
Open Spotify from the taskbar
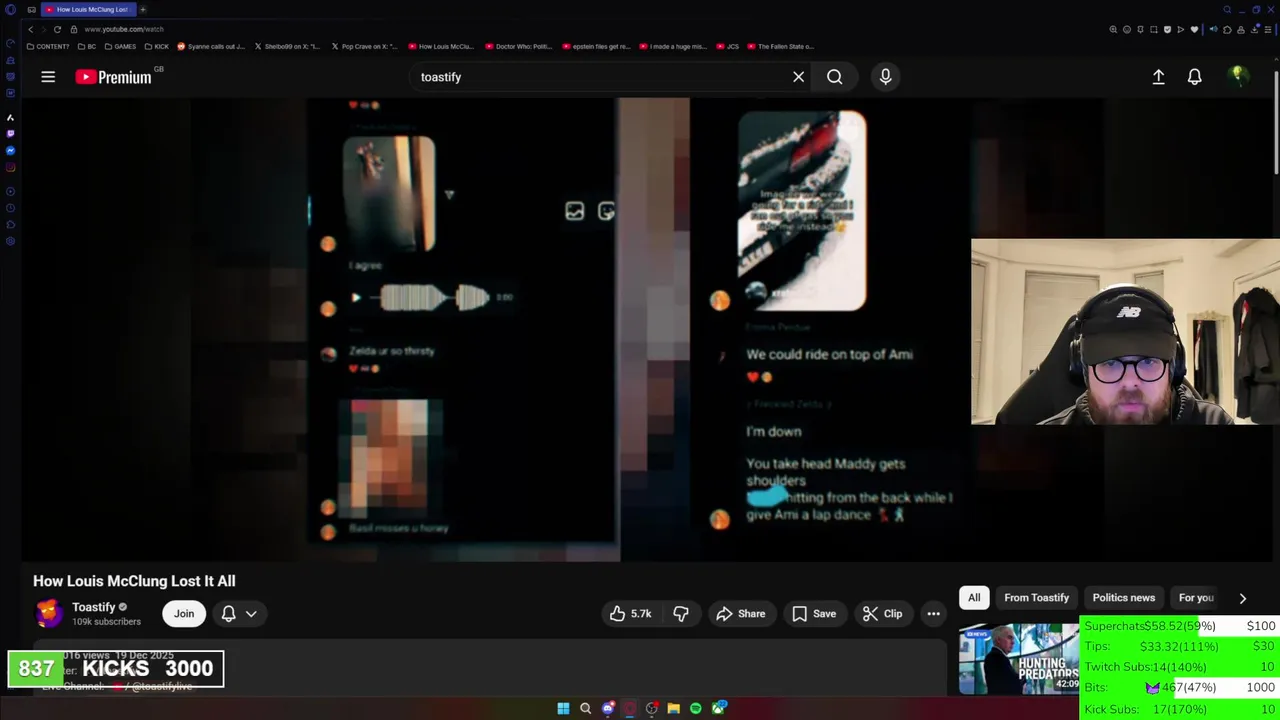coord(696,708)
